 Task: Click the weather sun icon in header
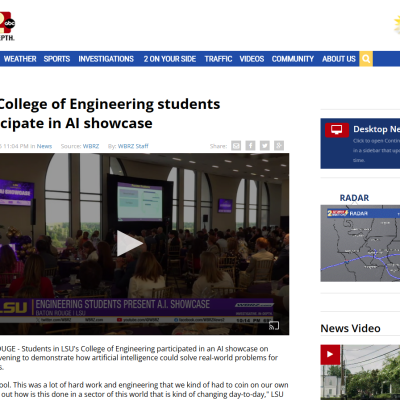[397, 25]
